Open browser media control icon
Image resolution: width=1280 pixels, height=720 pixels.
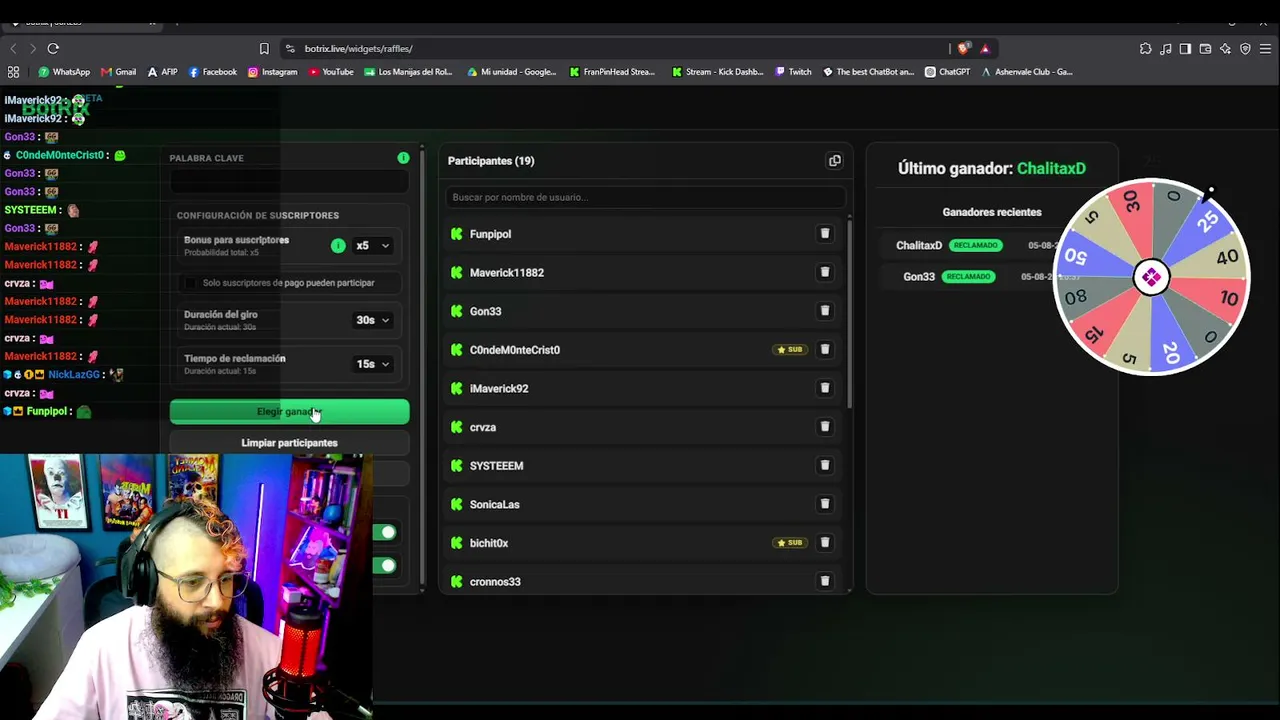[1165, 48]
